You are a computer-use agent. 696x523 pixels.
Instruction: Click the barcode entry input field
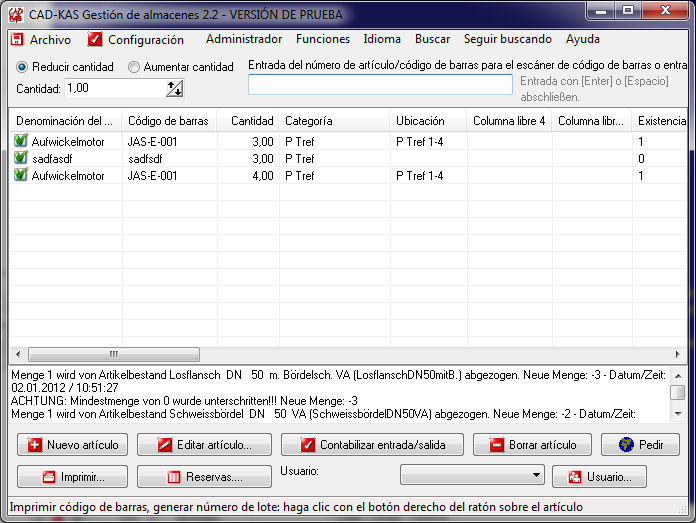(x=380, y=85)
